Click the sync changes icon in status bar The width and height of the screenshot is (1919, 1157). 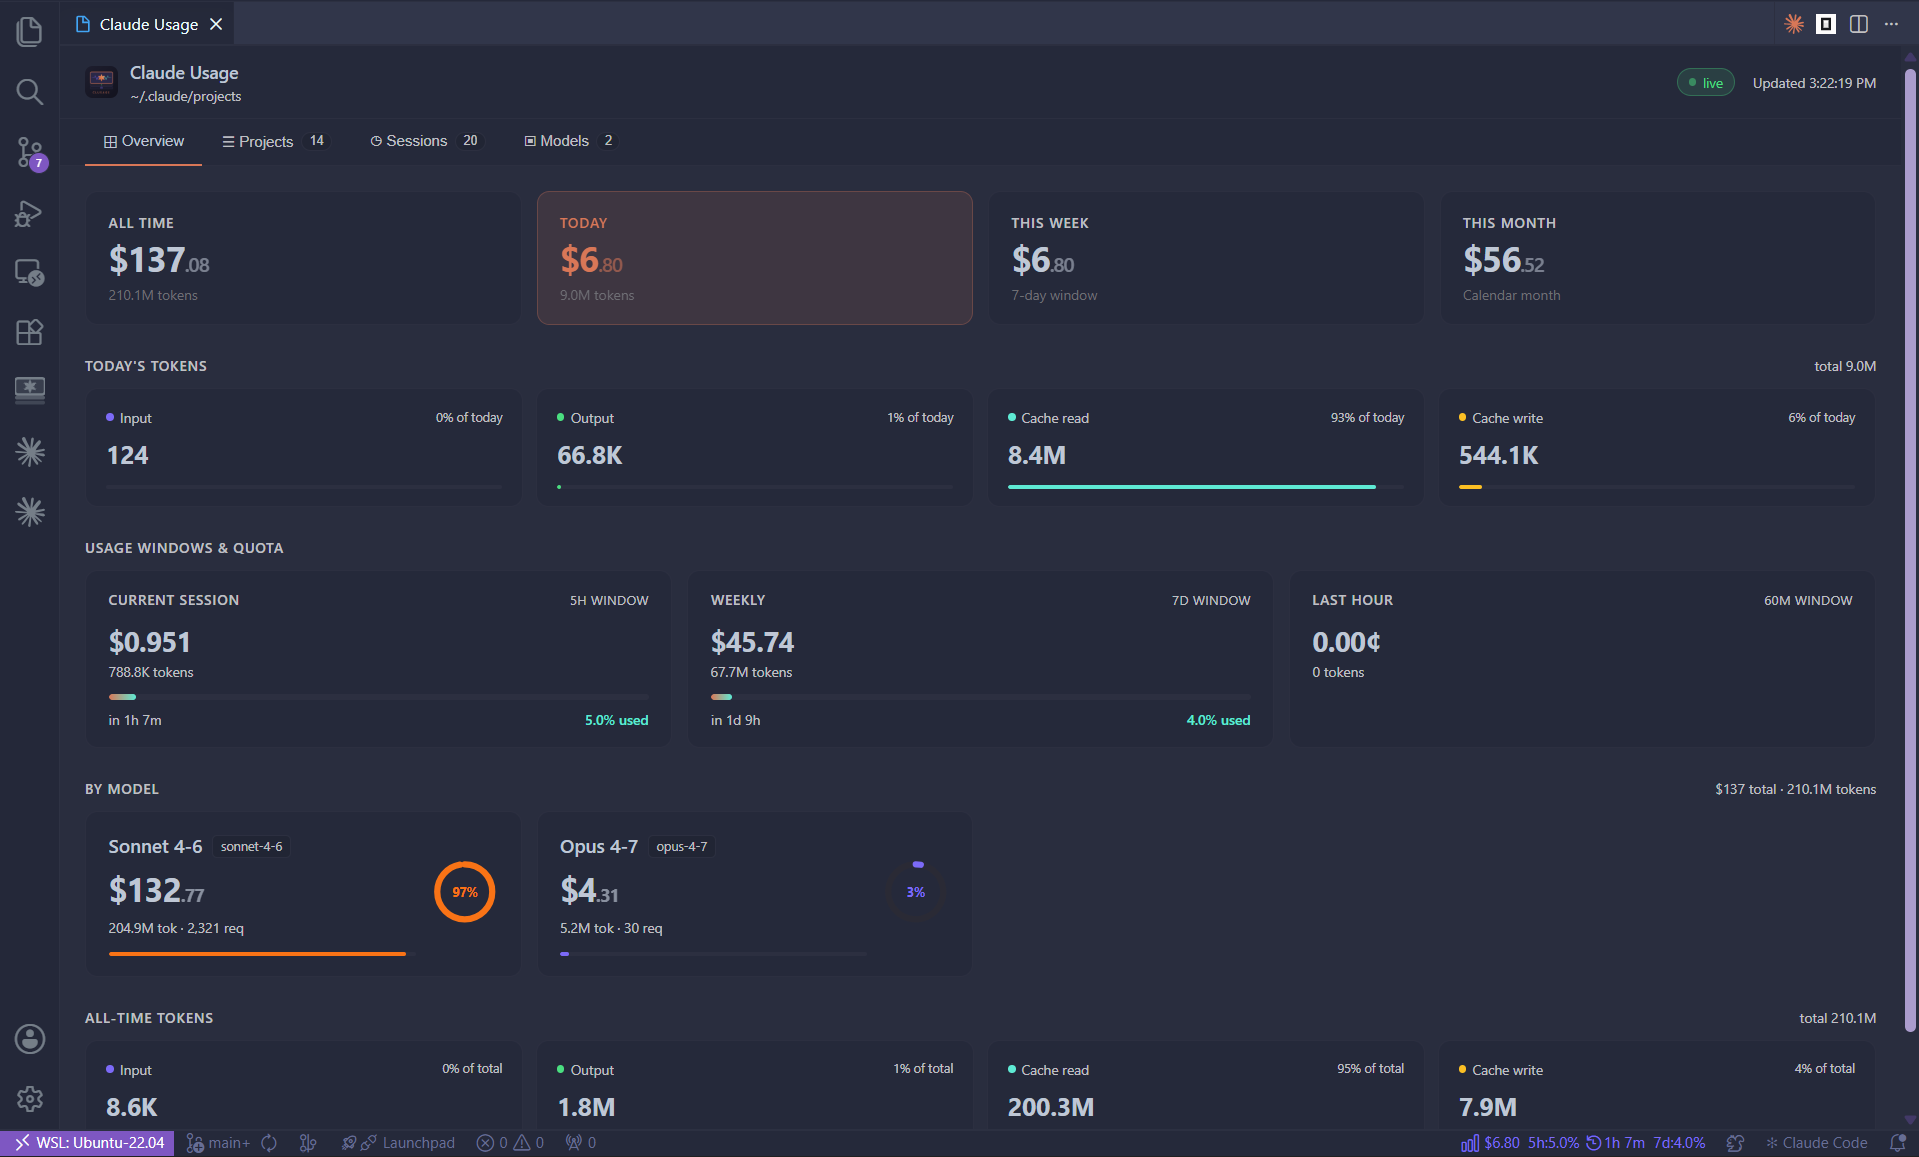click(x=269, y=1143)
